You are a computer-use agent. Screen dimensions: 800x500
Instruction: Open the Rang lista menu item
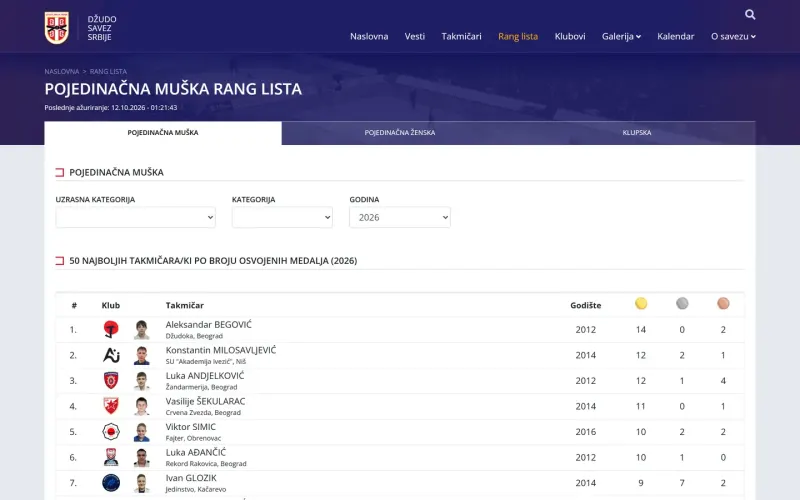[518, 36]
